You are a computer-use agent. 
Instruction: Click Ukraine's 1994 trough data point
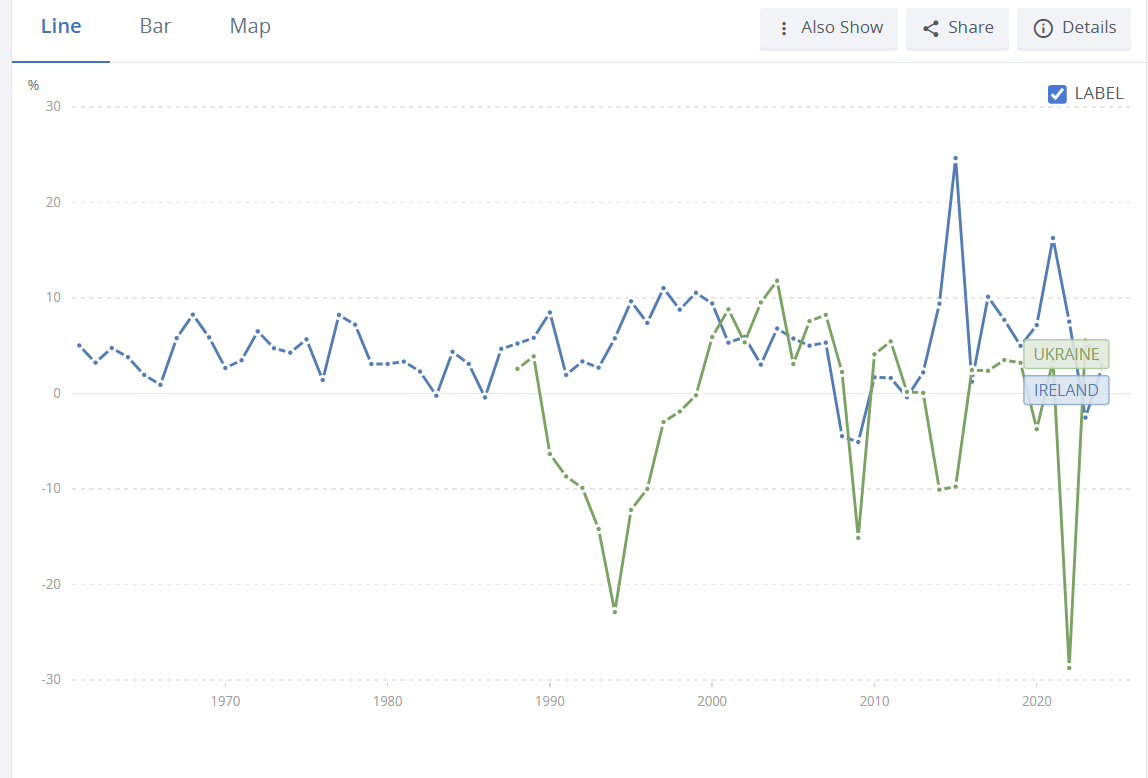click(x=614, y=611)
